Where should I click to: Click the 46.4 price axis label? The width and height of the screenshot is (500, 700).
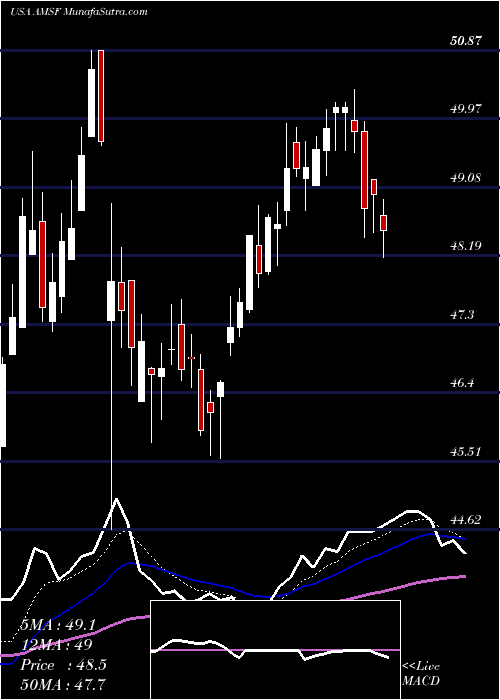(462, 383)
